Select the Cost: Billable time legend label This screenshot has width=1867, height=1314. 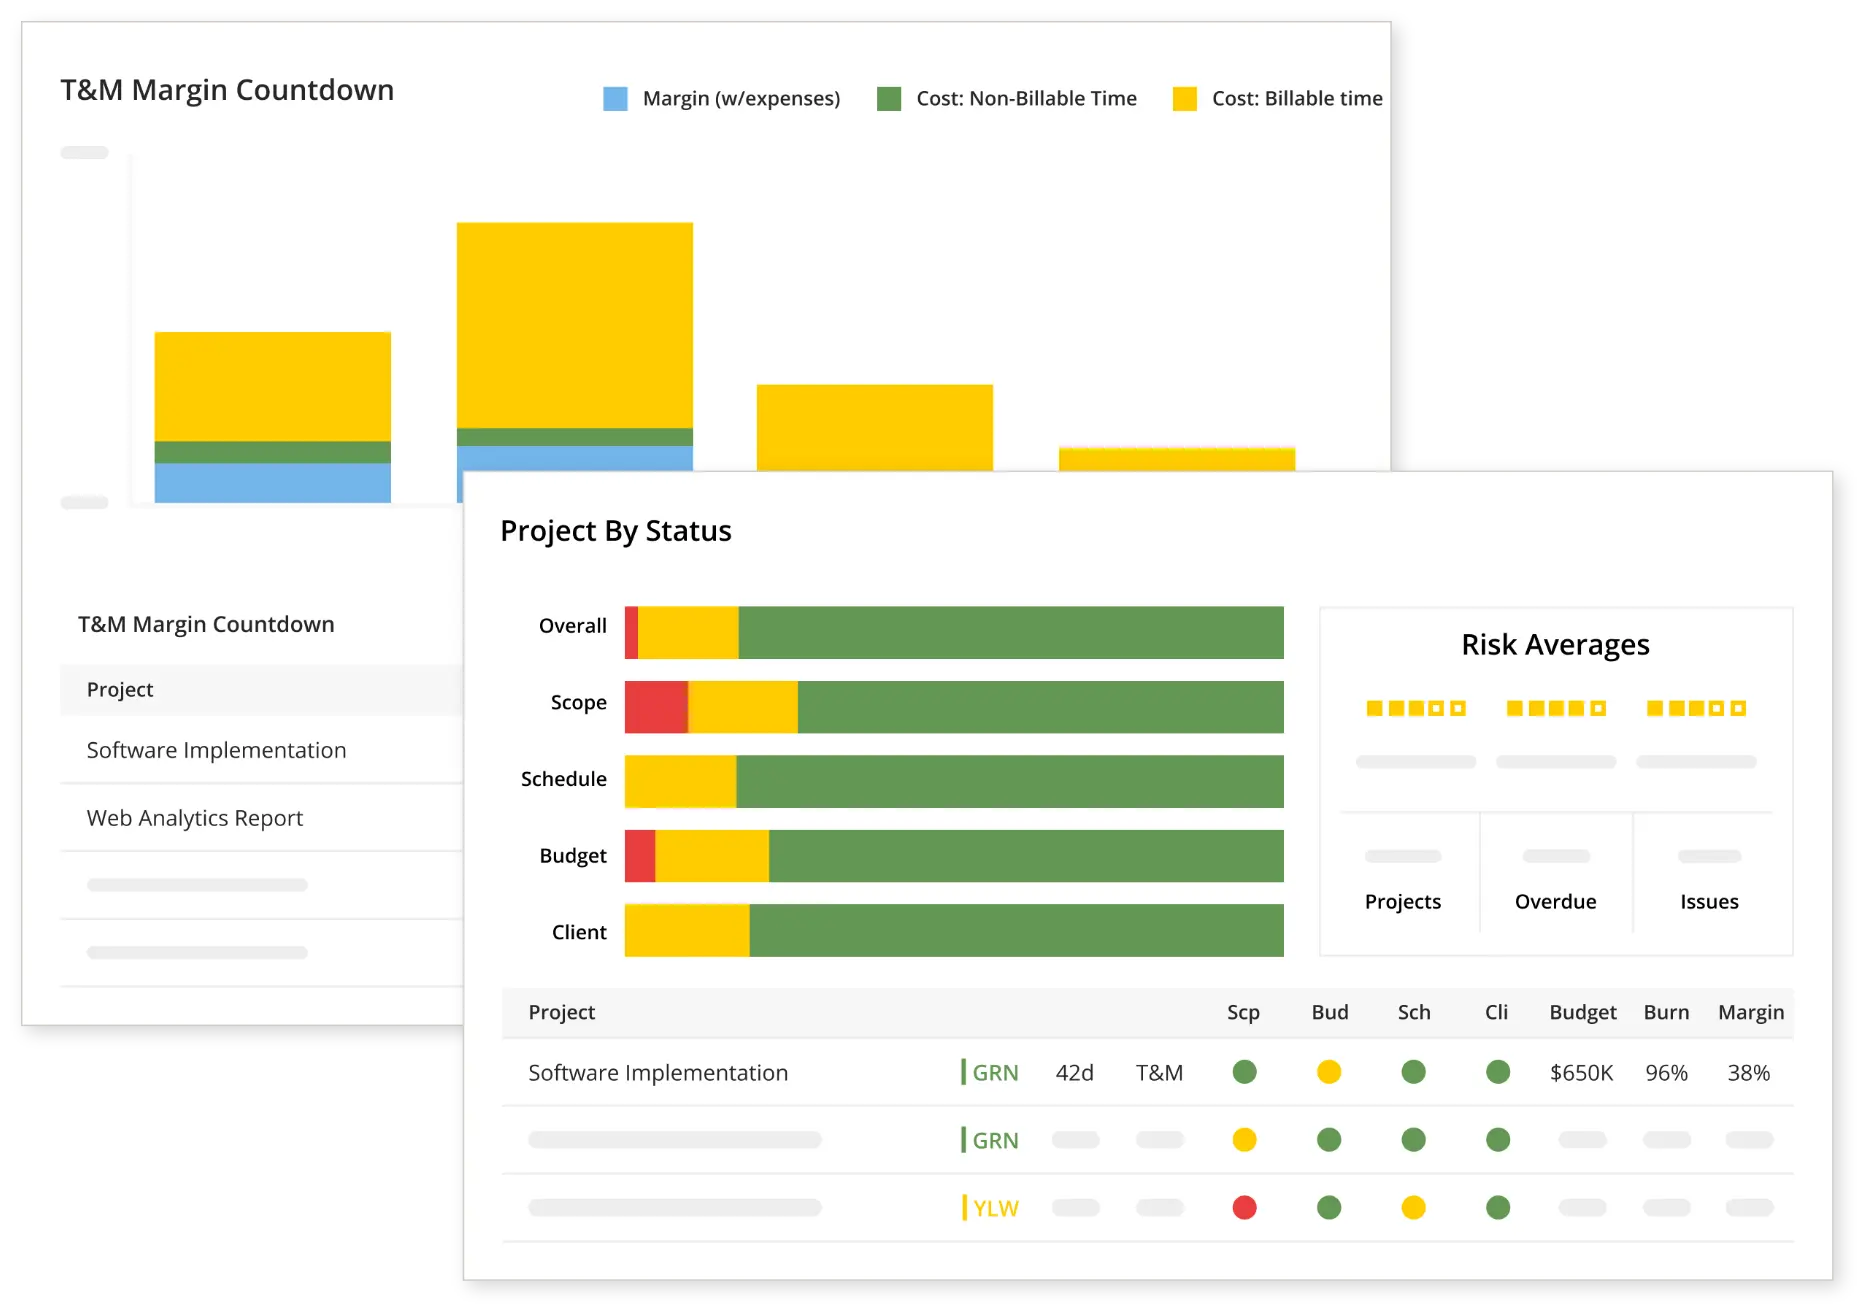(x=1297, y=99)
